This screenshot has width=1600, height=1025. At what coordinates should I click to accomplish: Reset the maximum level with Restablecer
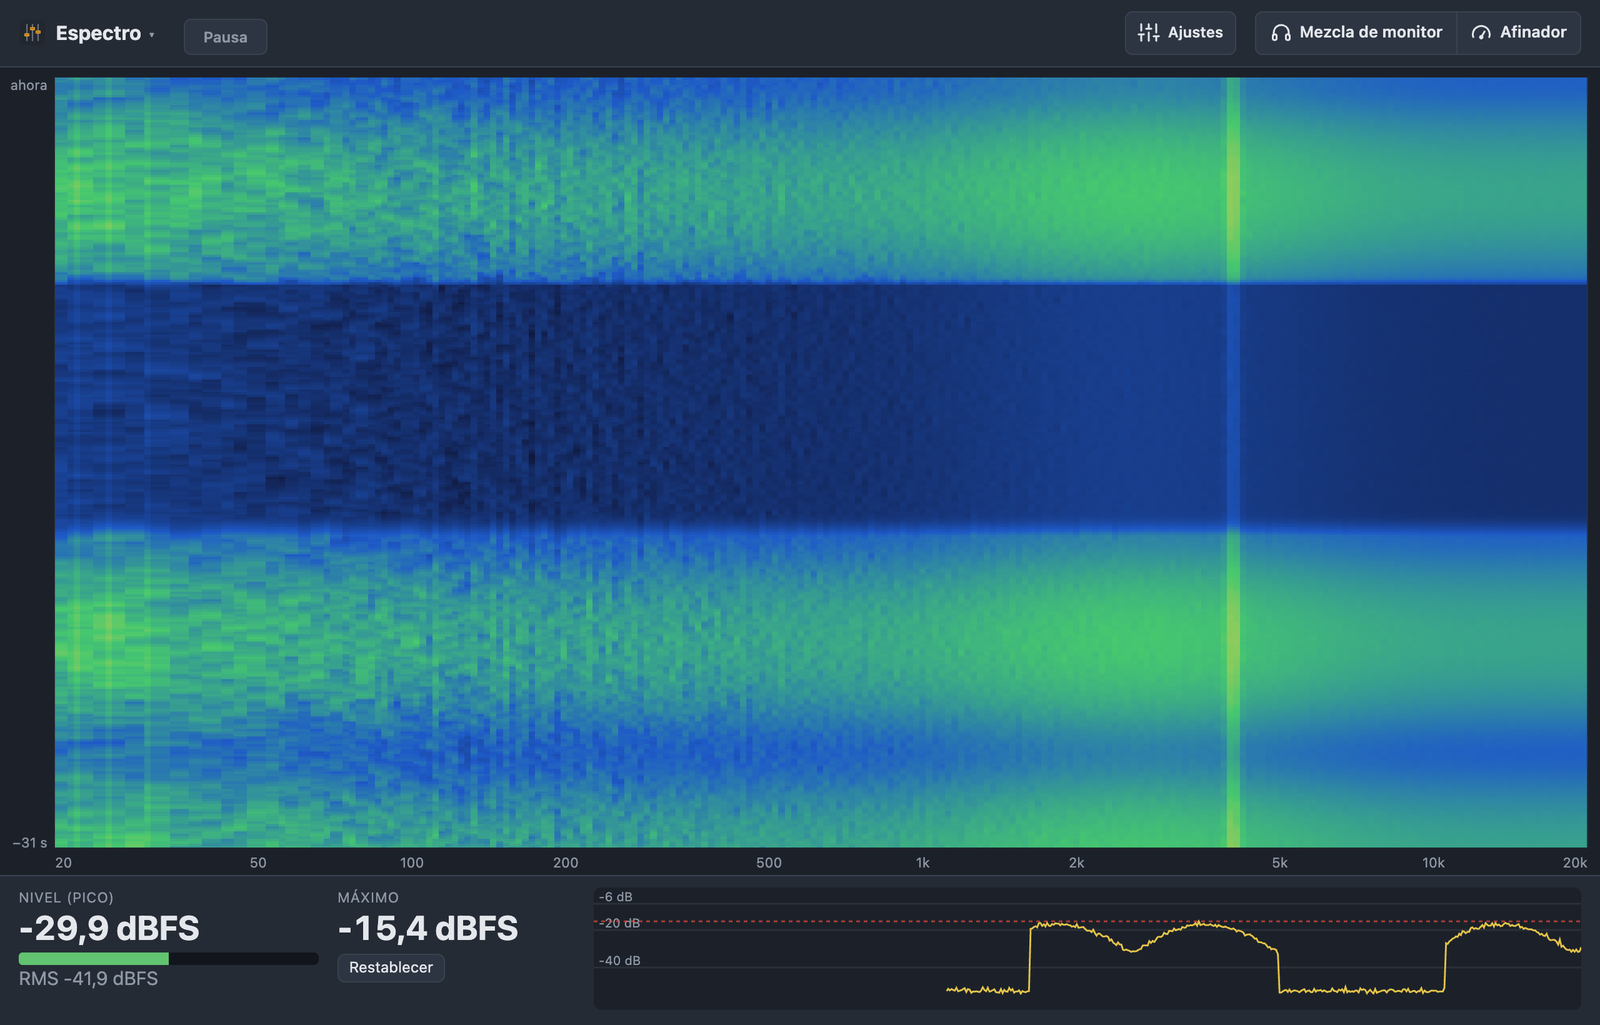391,968
